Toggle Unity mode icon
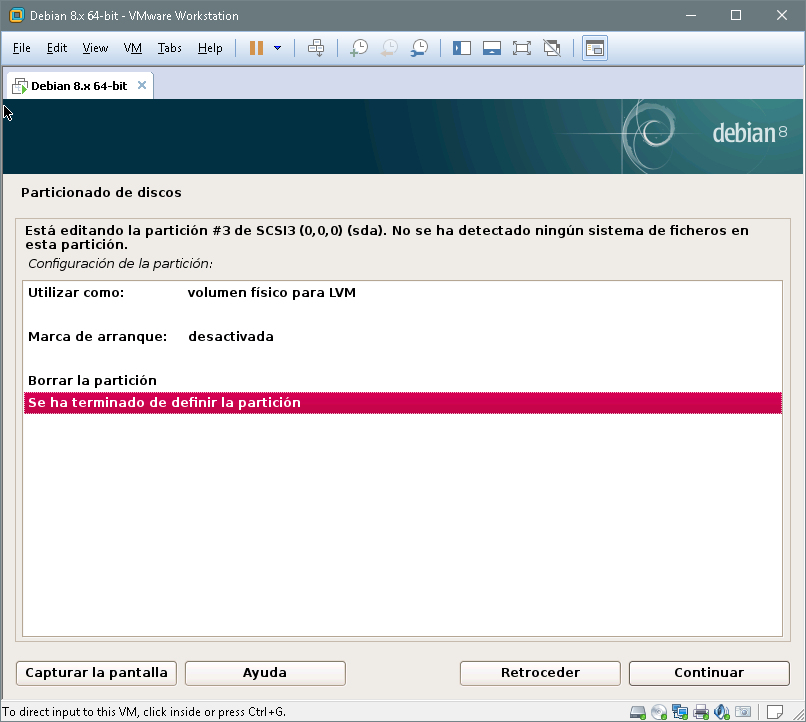 (x=551, y=48)
